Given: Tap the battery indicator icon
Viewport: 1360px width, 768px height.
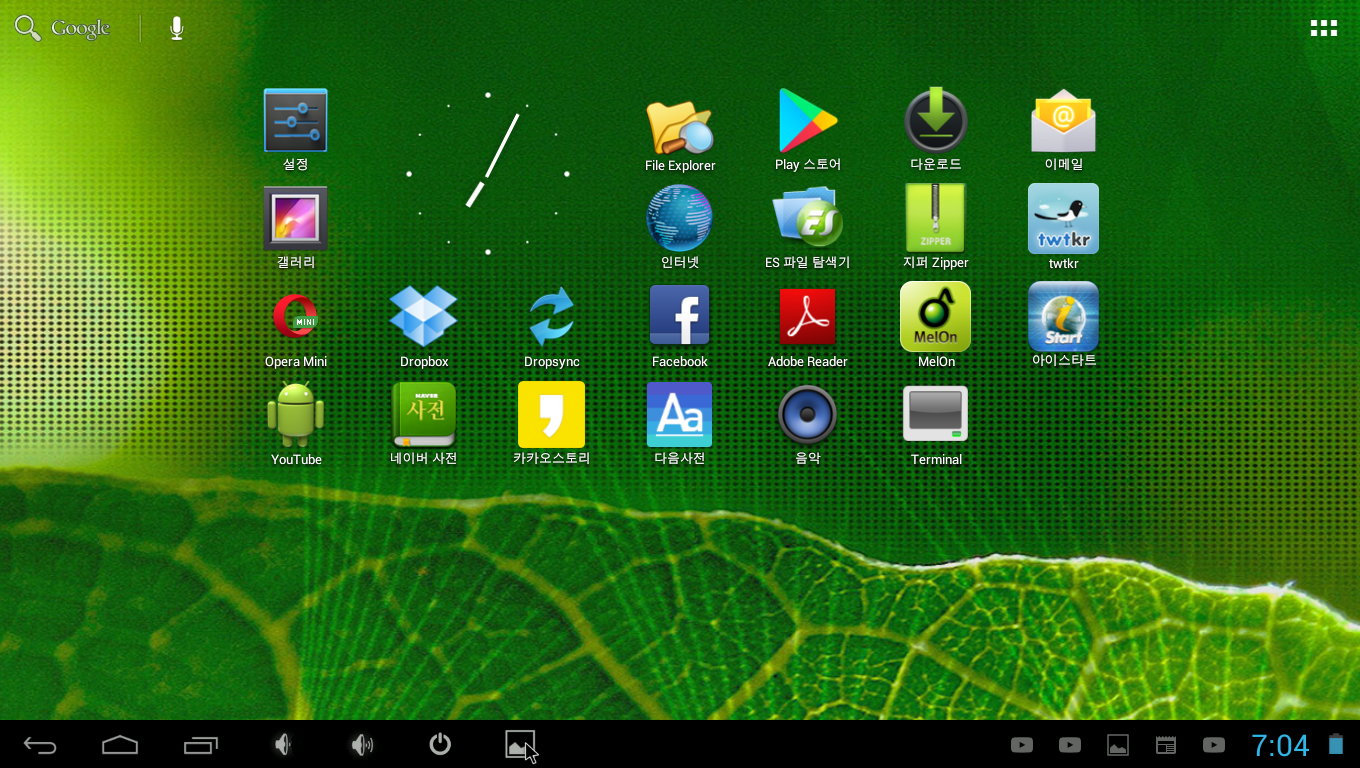Looking at the screenshot, I should 1336,745.
